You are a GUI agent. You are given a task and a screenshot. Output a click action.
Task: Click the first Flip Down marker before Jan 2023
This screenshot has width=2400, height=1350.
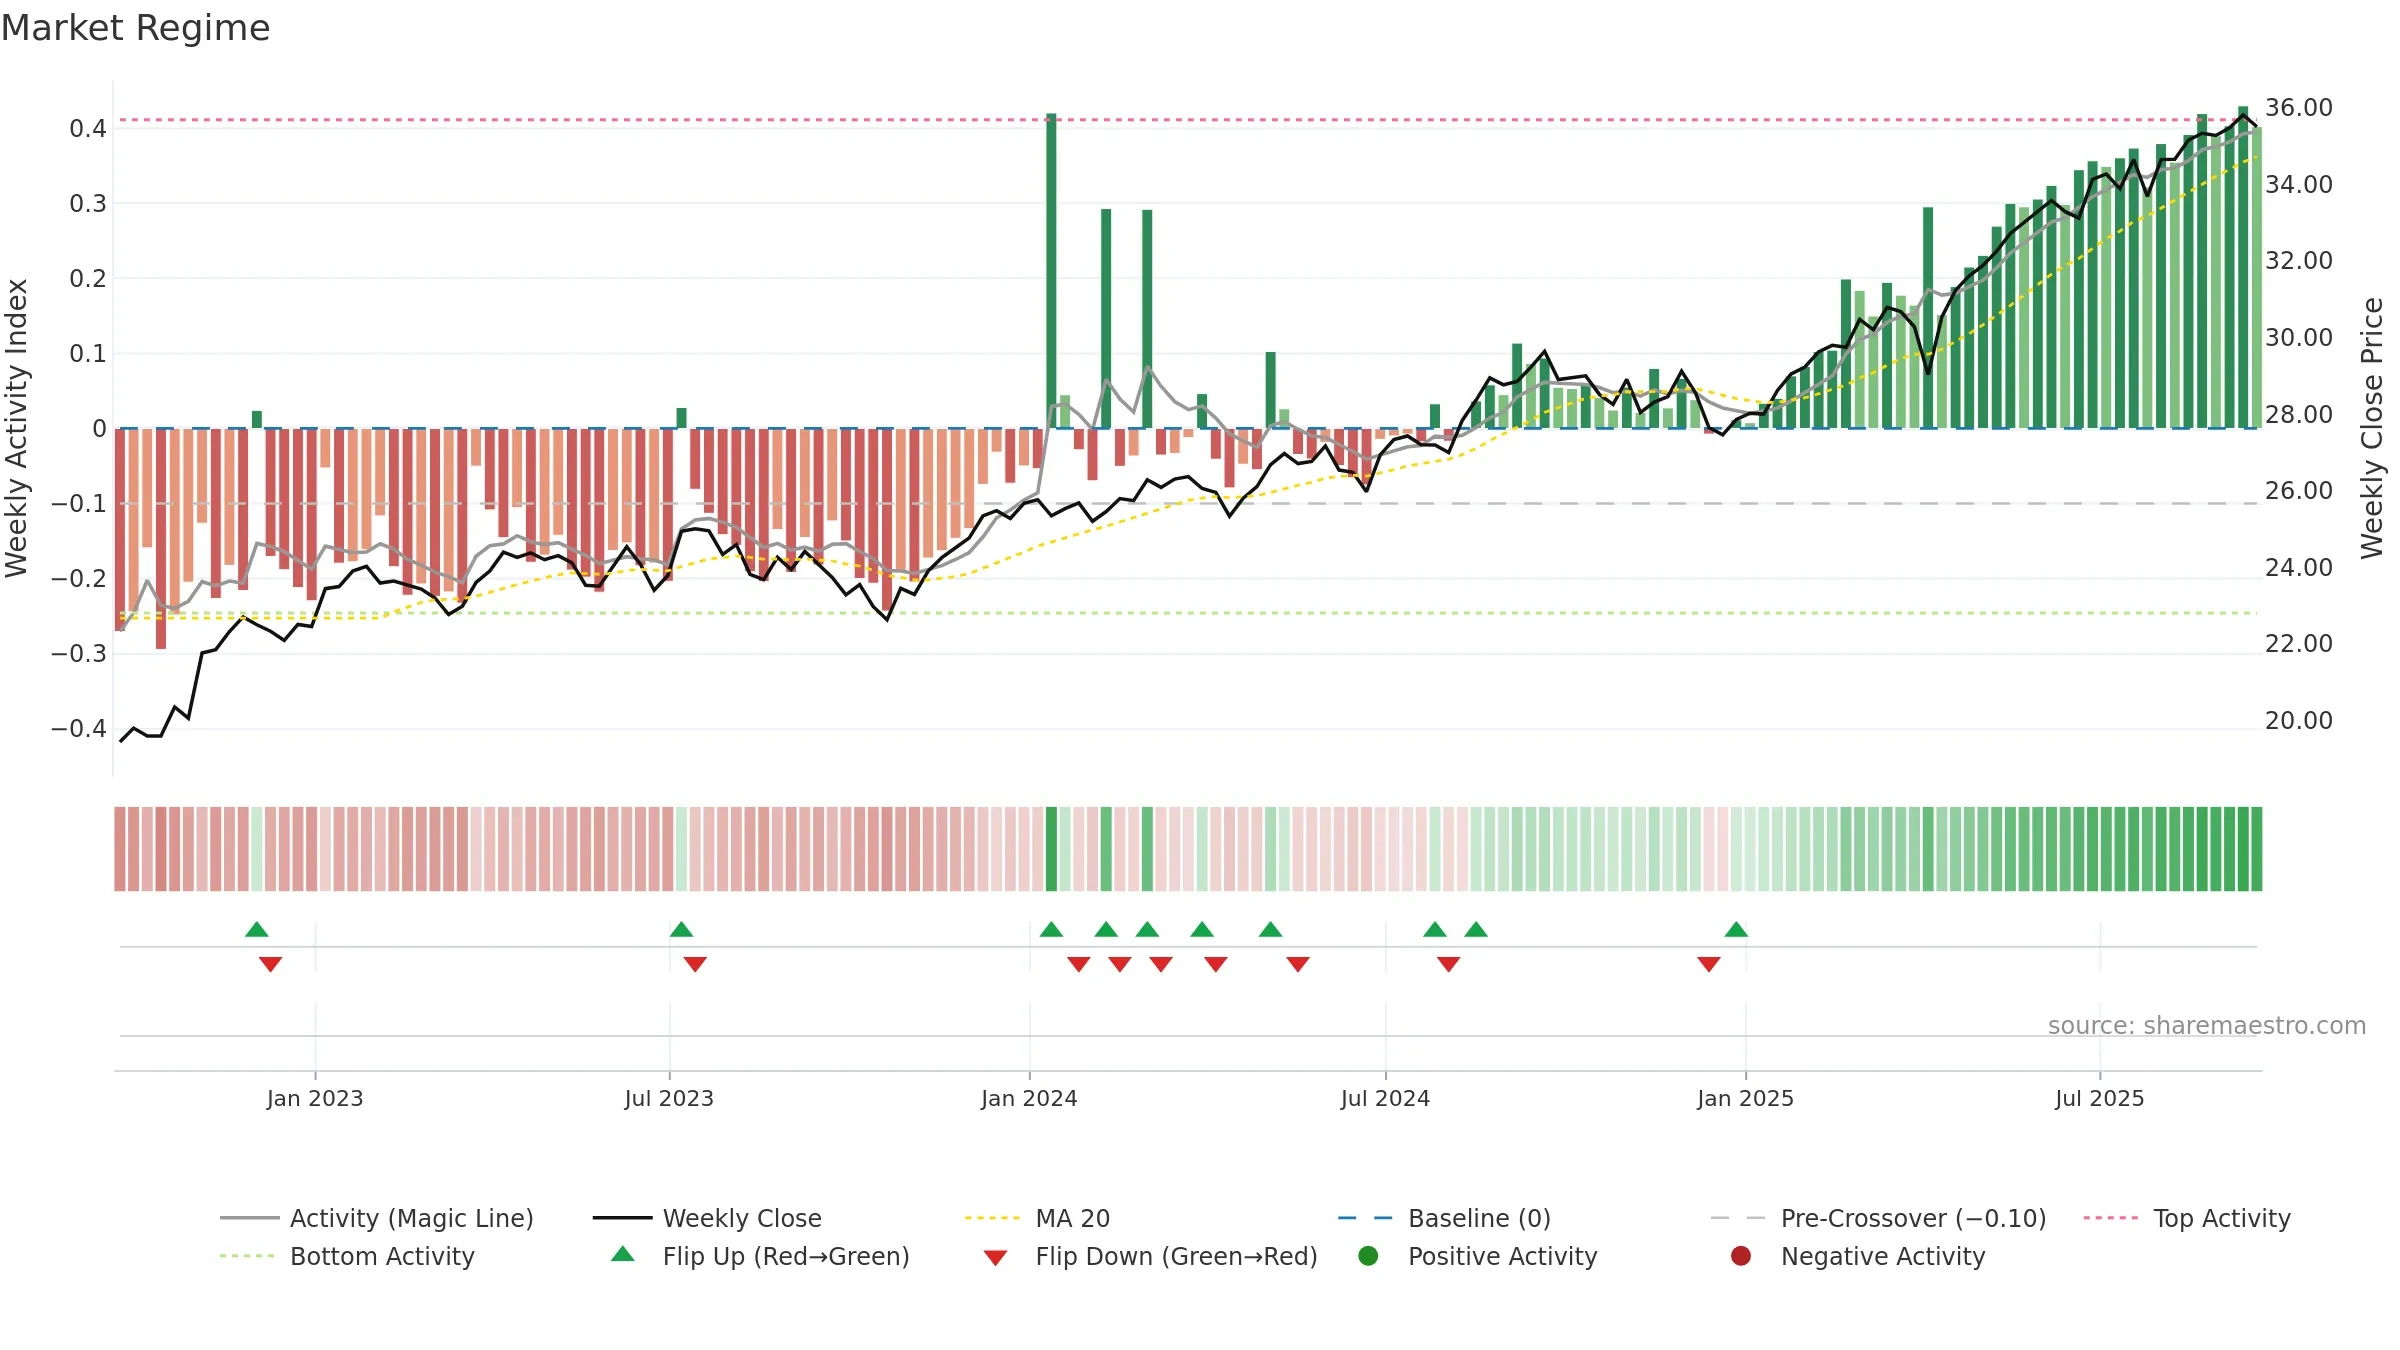(271, 964)
